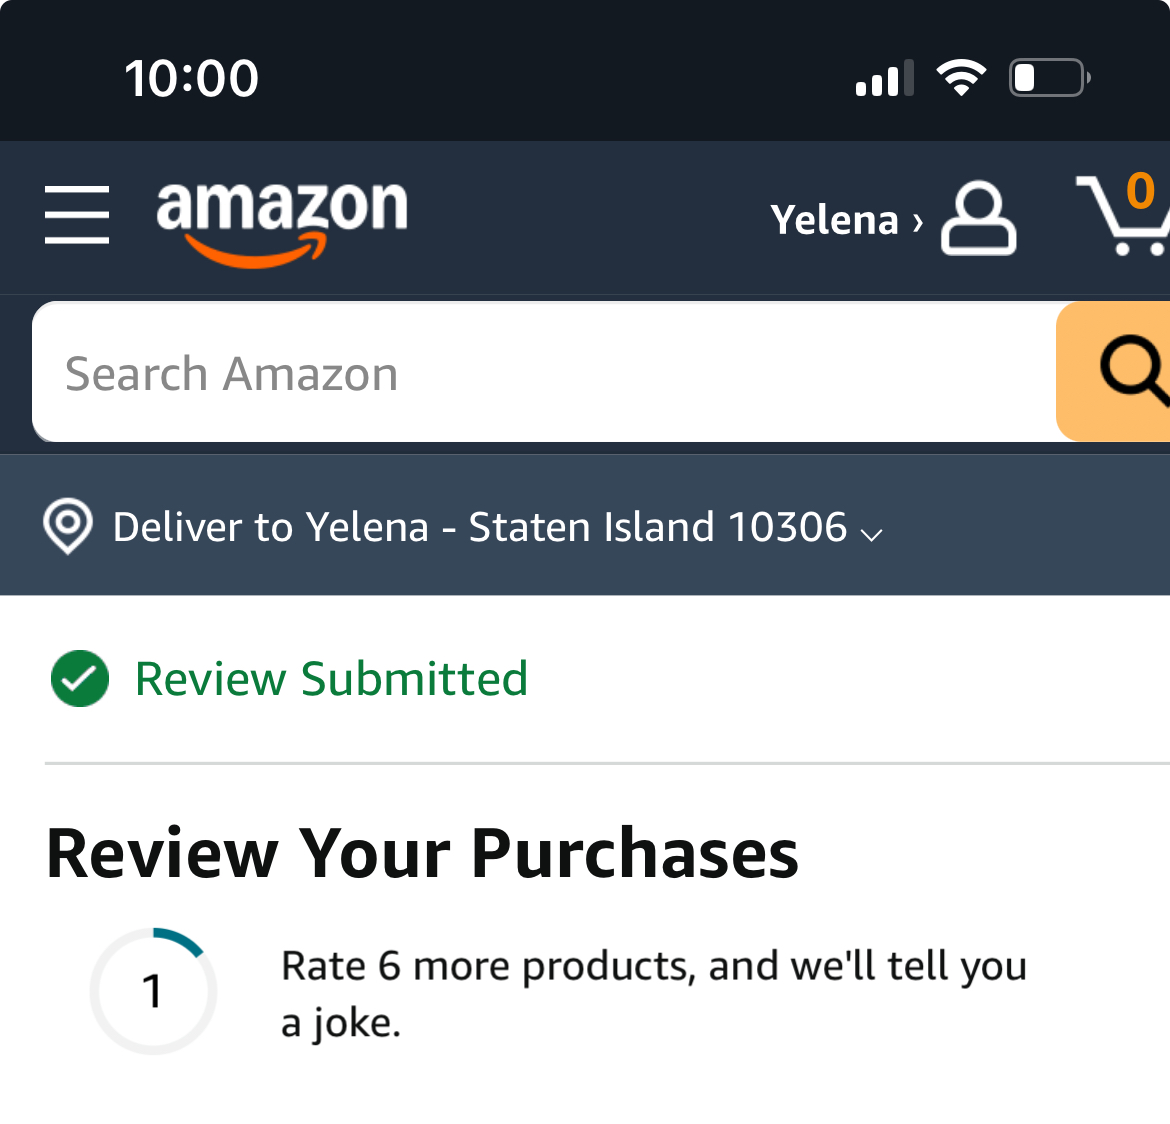The image size is (1170, 1124).
Task: Open the shopping cart
Action: 1123,213
